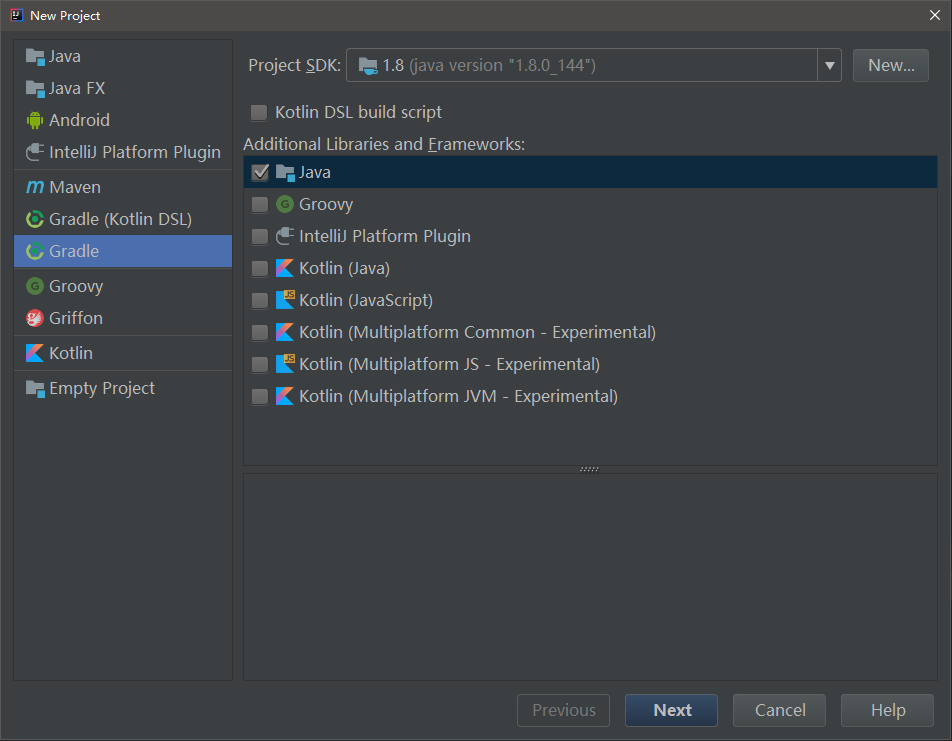Uncheck the Java framework checkbox
952x741 pixels.
click(260, 172)
